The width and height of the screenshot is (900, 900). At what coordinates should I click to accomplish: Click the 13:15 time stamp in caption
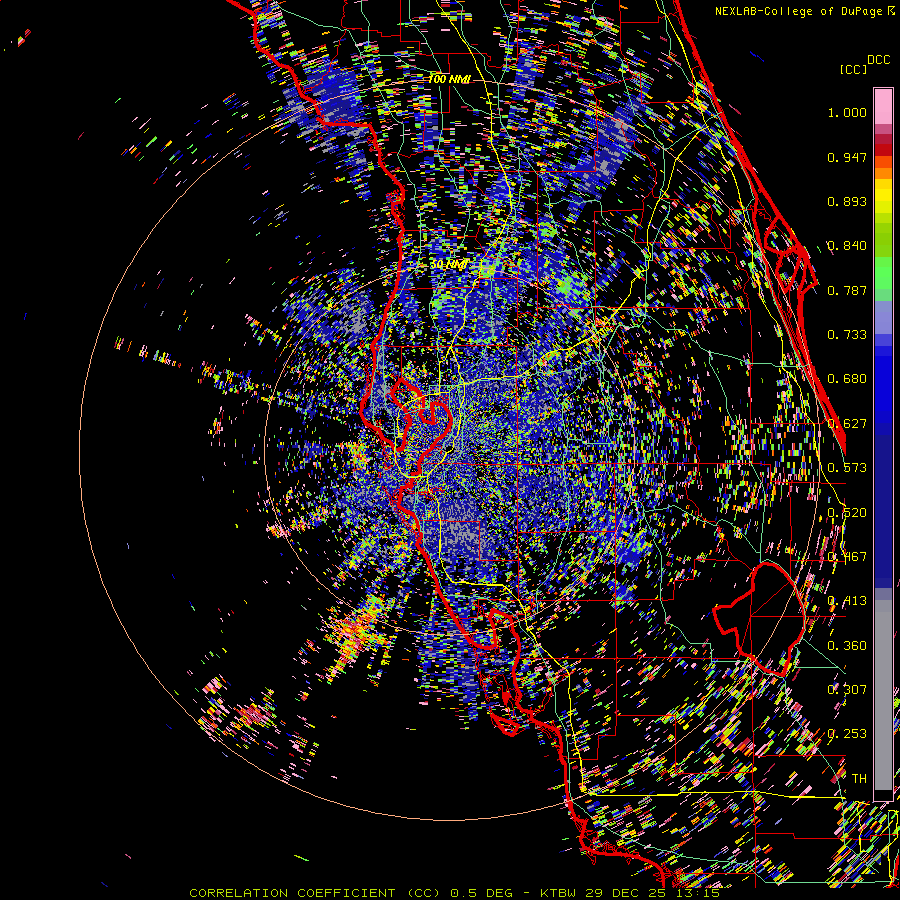[x=696, y=893]
